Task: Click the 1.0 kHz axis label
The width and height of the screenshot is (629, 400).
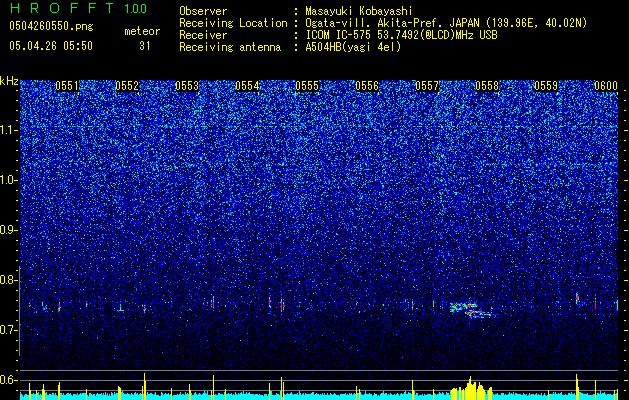Action: (x=9, y=180)
